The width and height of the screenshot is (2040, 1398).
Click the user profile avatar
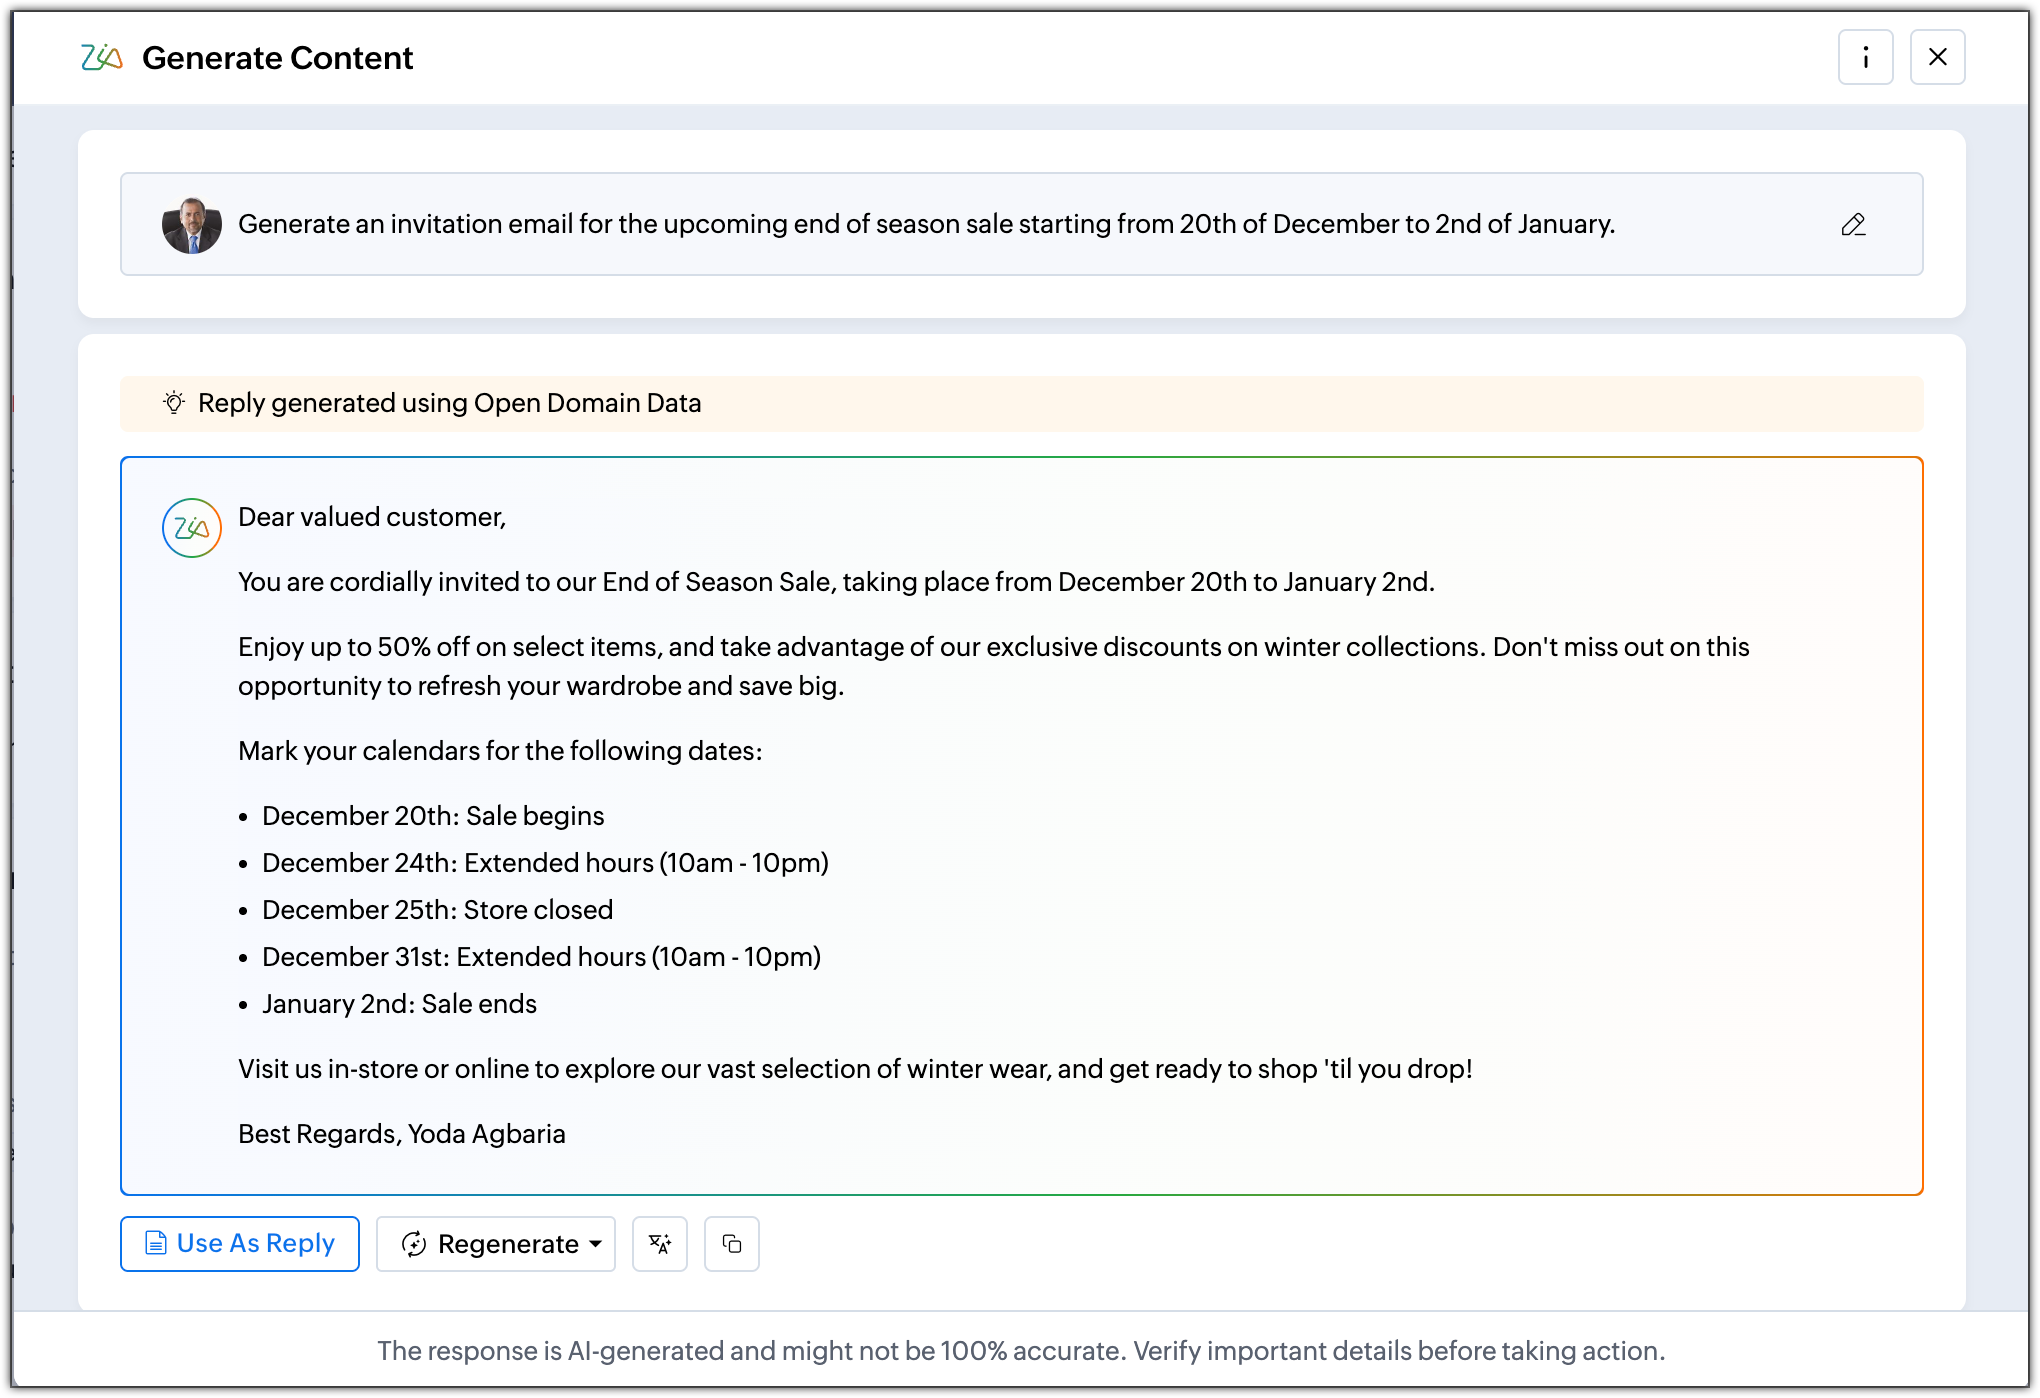click(191, 225)
